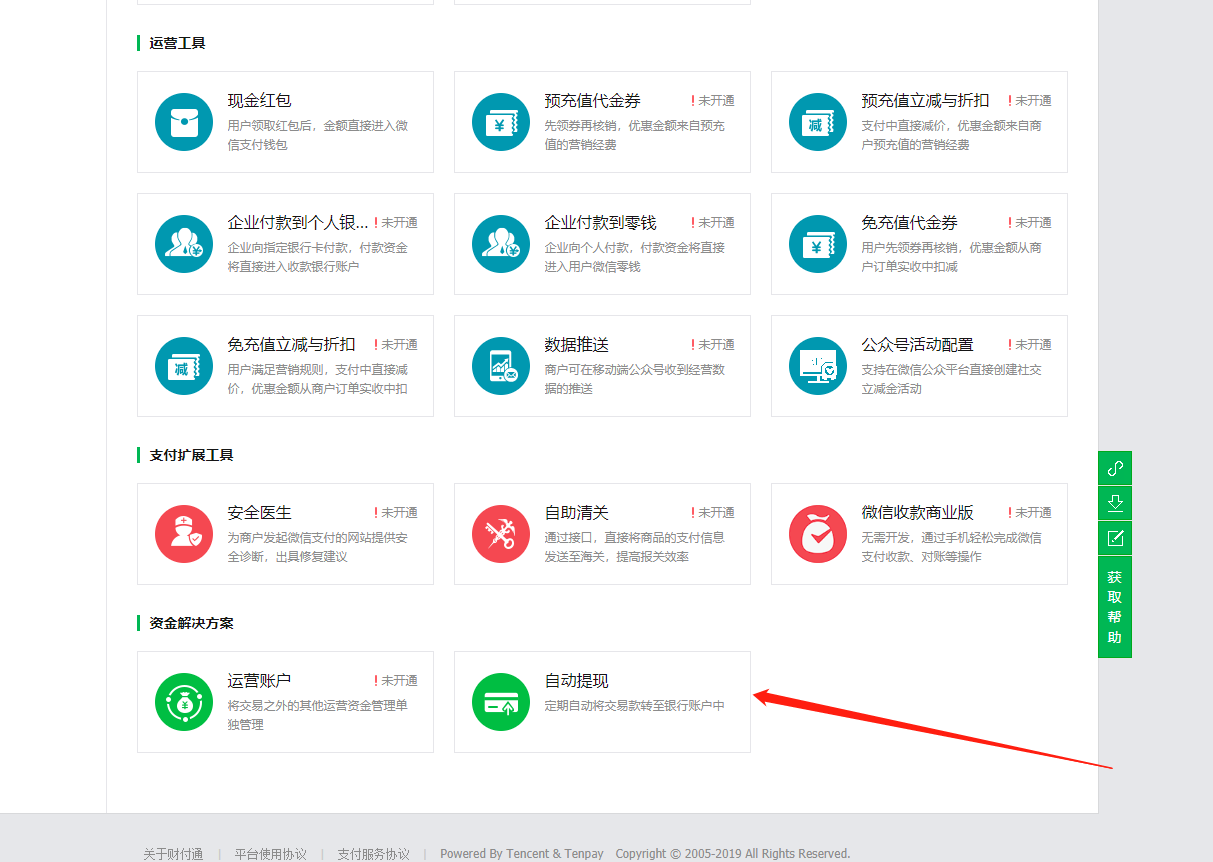Open the 微信收款商业版 money bag icon
The width and height of the screenshot is (1213, 862).
818,534
